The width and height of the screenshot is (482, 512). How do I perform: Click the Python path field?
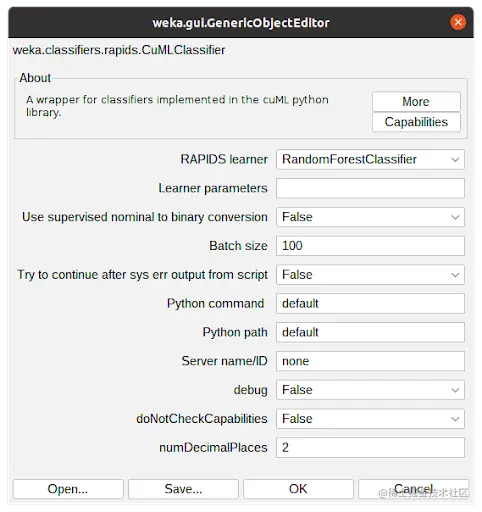[x=370, y=332]
